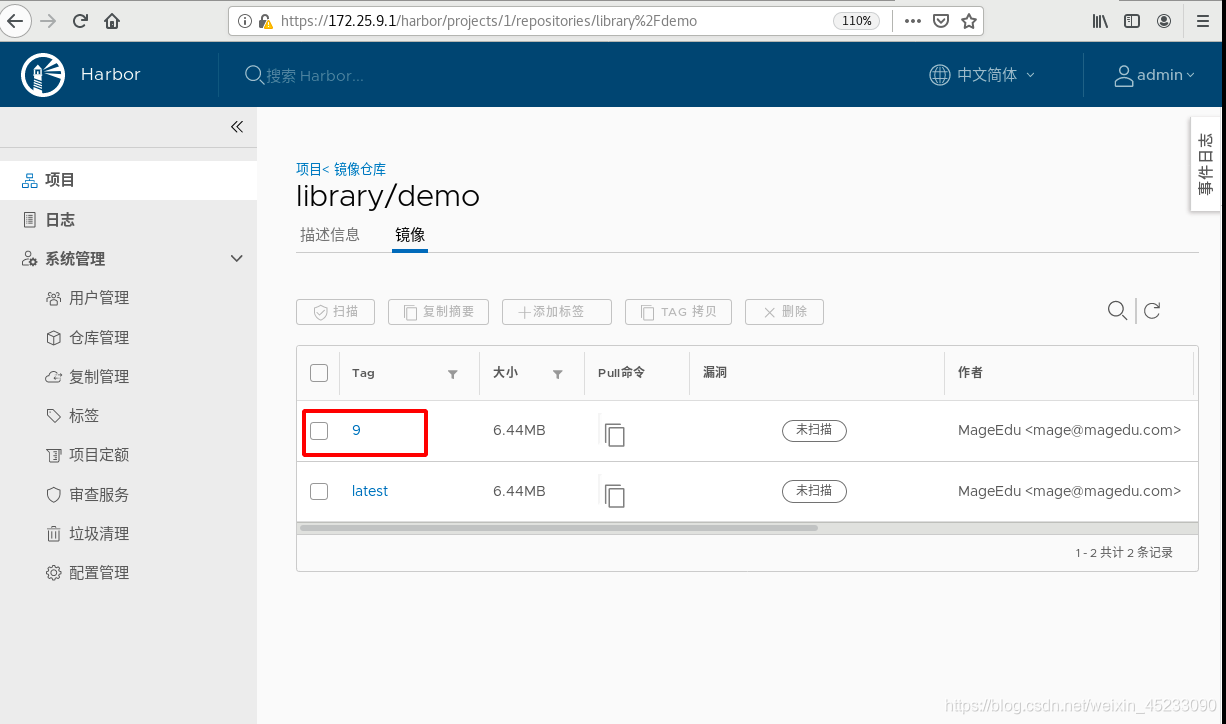Click the Harbor lighthouse logo
The image size is (1226, 724).
[41, 75]
